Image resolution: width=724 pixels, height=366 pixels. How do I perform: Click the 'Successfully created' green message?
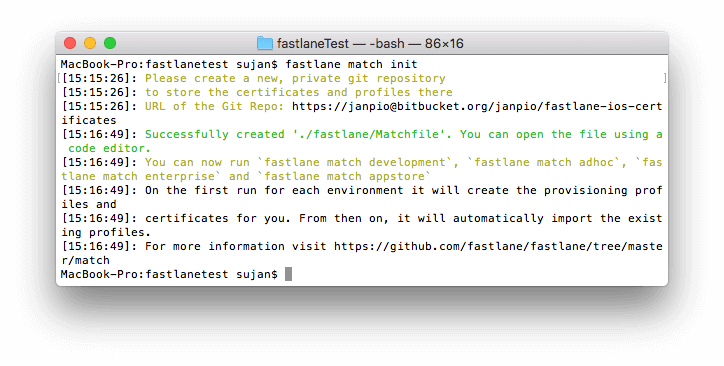click(215, 134)
